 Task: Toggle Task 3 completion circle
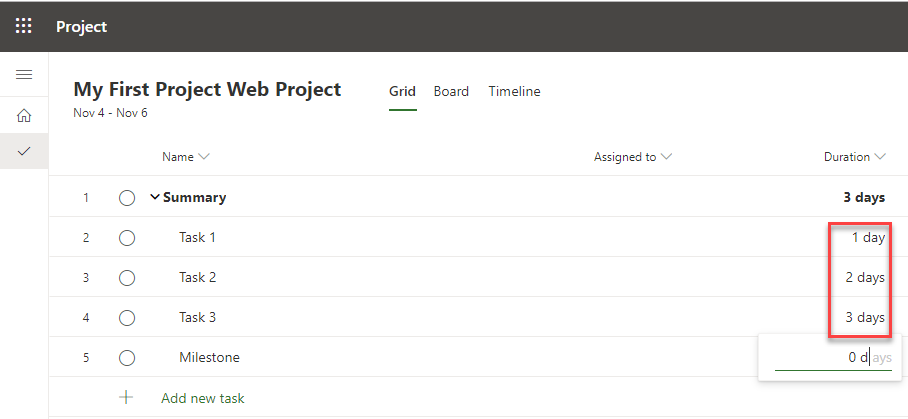127,318
